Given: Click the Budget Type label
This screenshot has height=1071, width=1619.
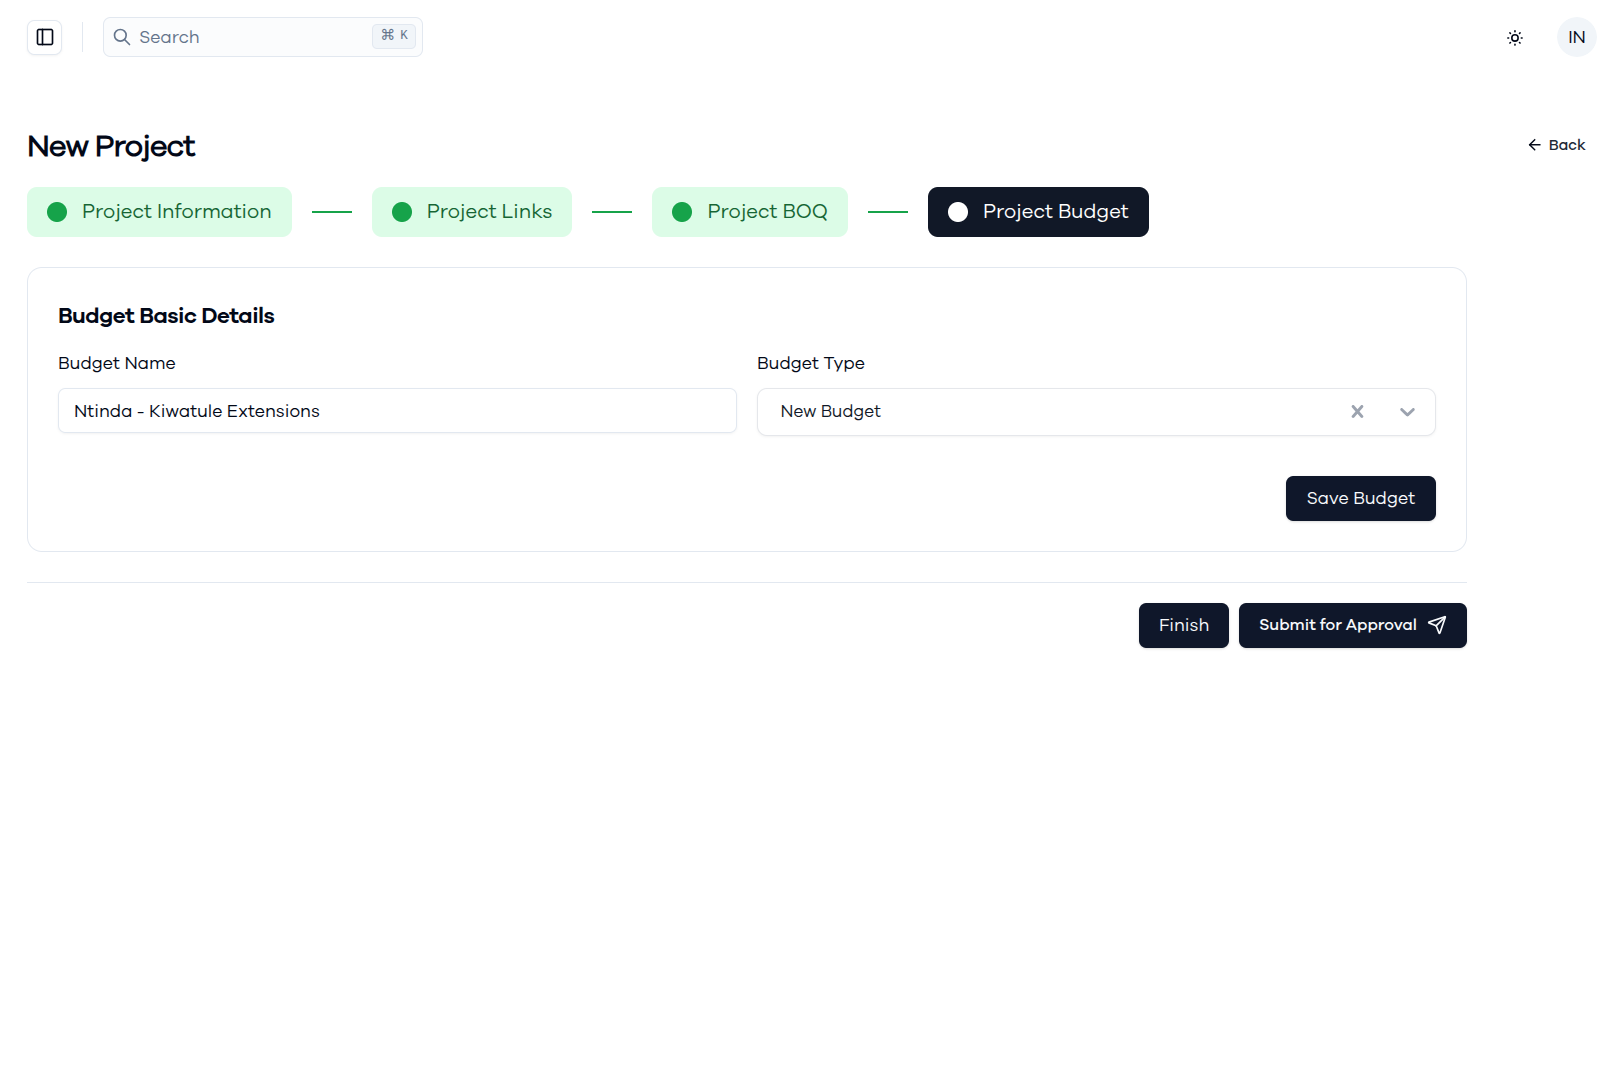Looking at the screenshot, I should click(811, 363).
